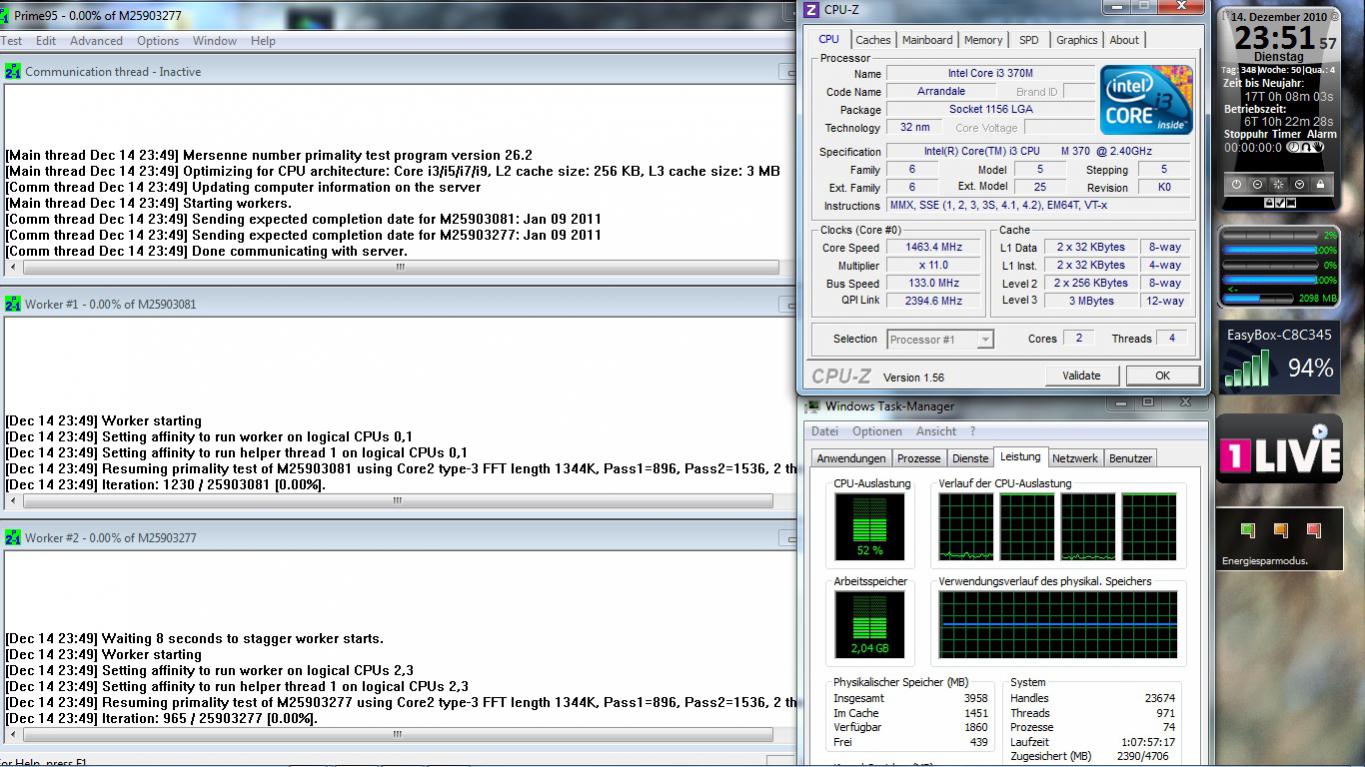1365x767 pixels.
Task: Click the Communication thread window icon
Action: [13, 71]
